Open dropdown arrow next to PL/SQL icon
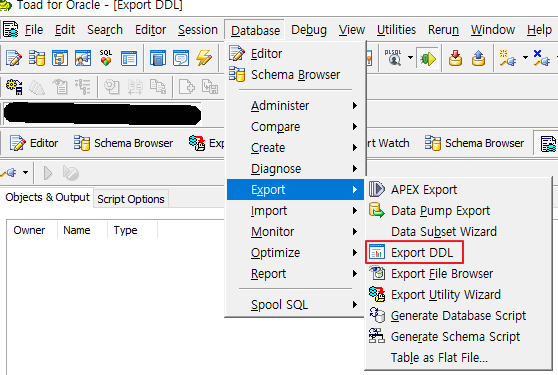The width and height of the screenshot is (558, 375). click(410, 58)
